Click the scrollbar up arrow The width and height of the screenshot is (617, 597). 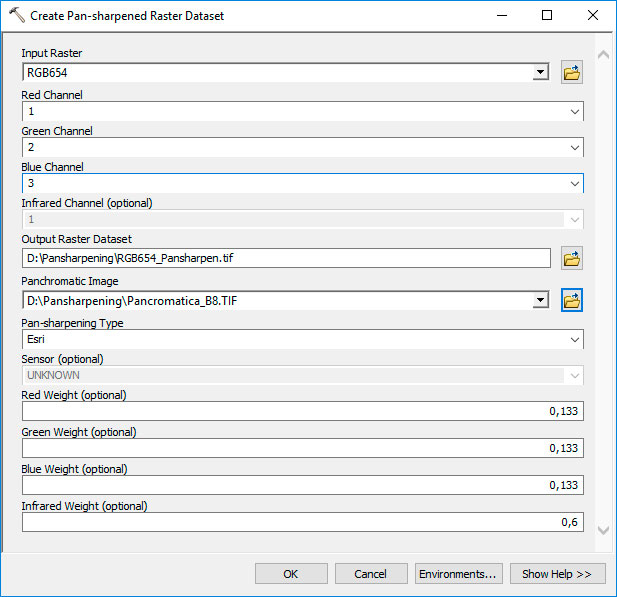[x=603, y=55]
